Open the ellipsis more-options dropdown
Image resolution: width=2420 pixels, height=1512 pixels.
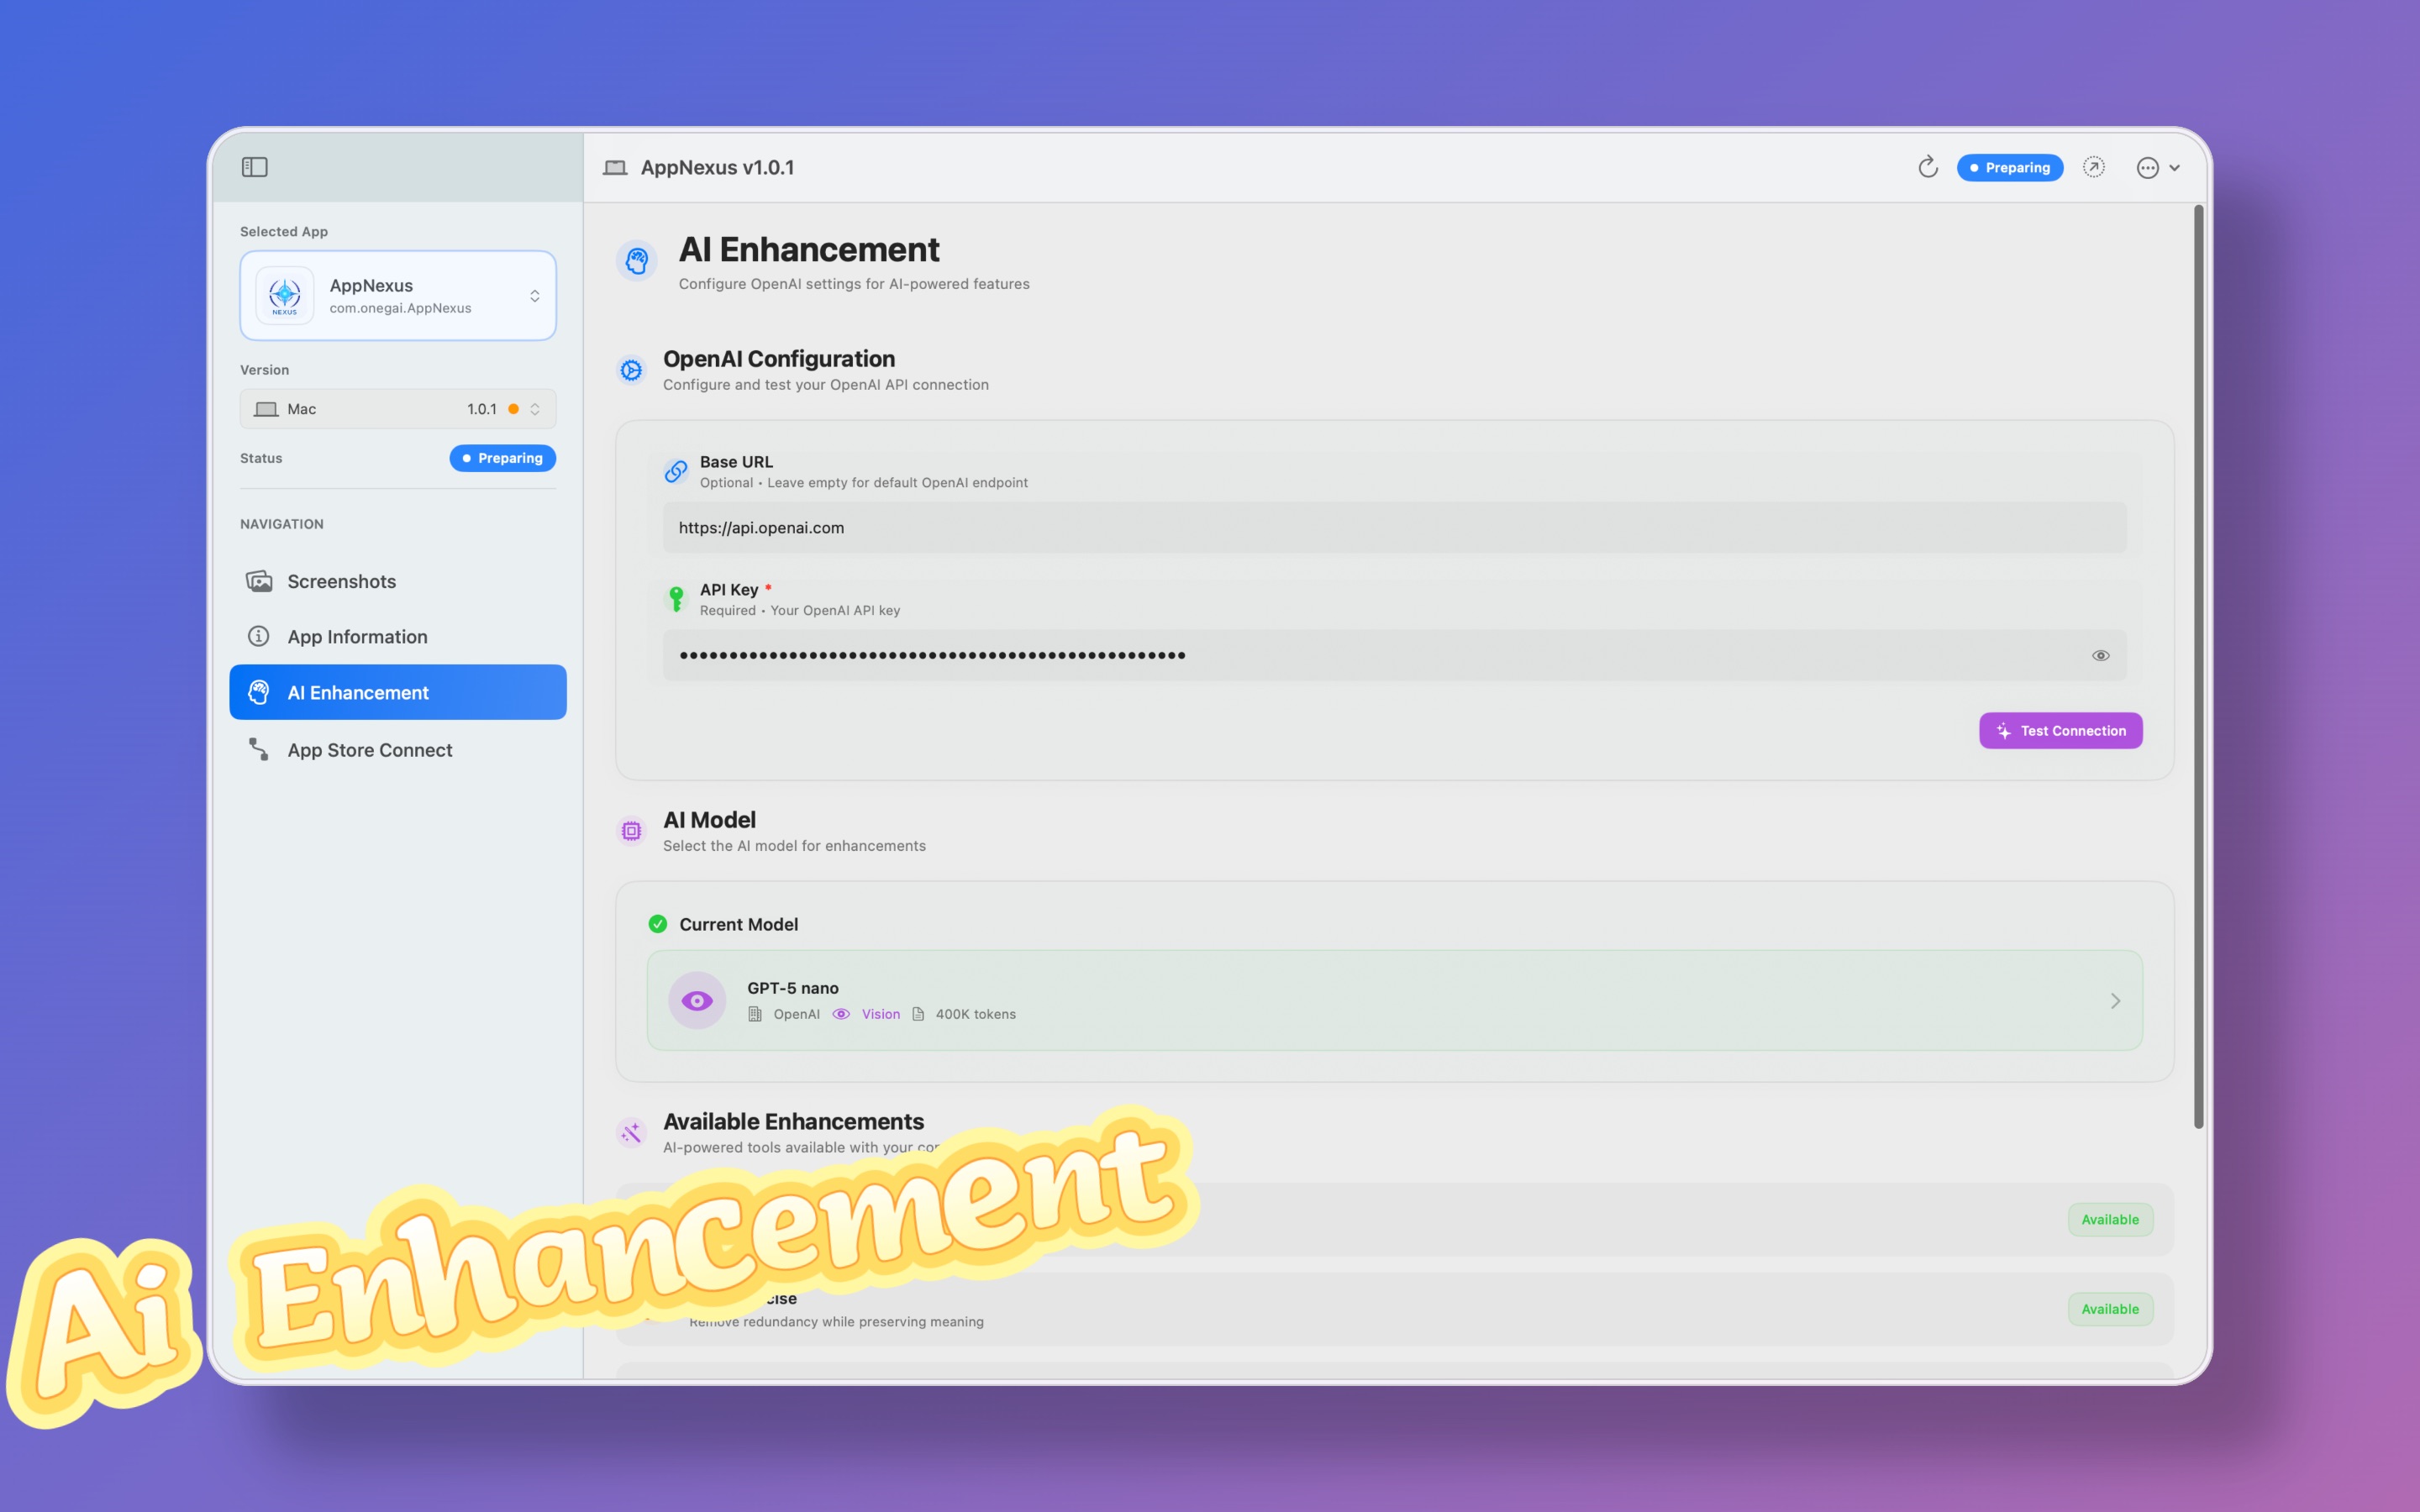click(2158, 167)
